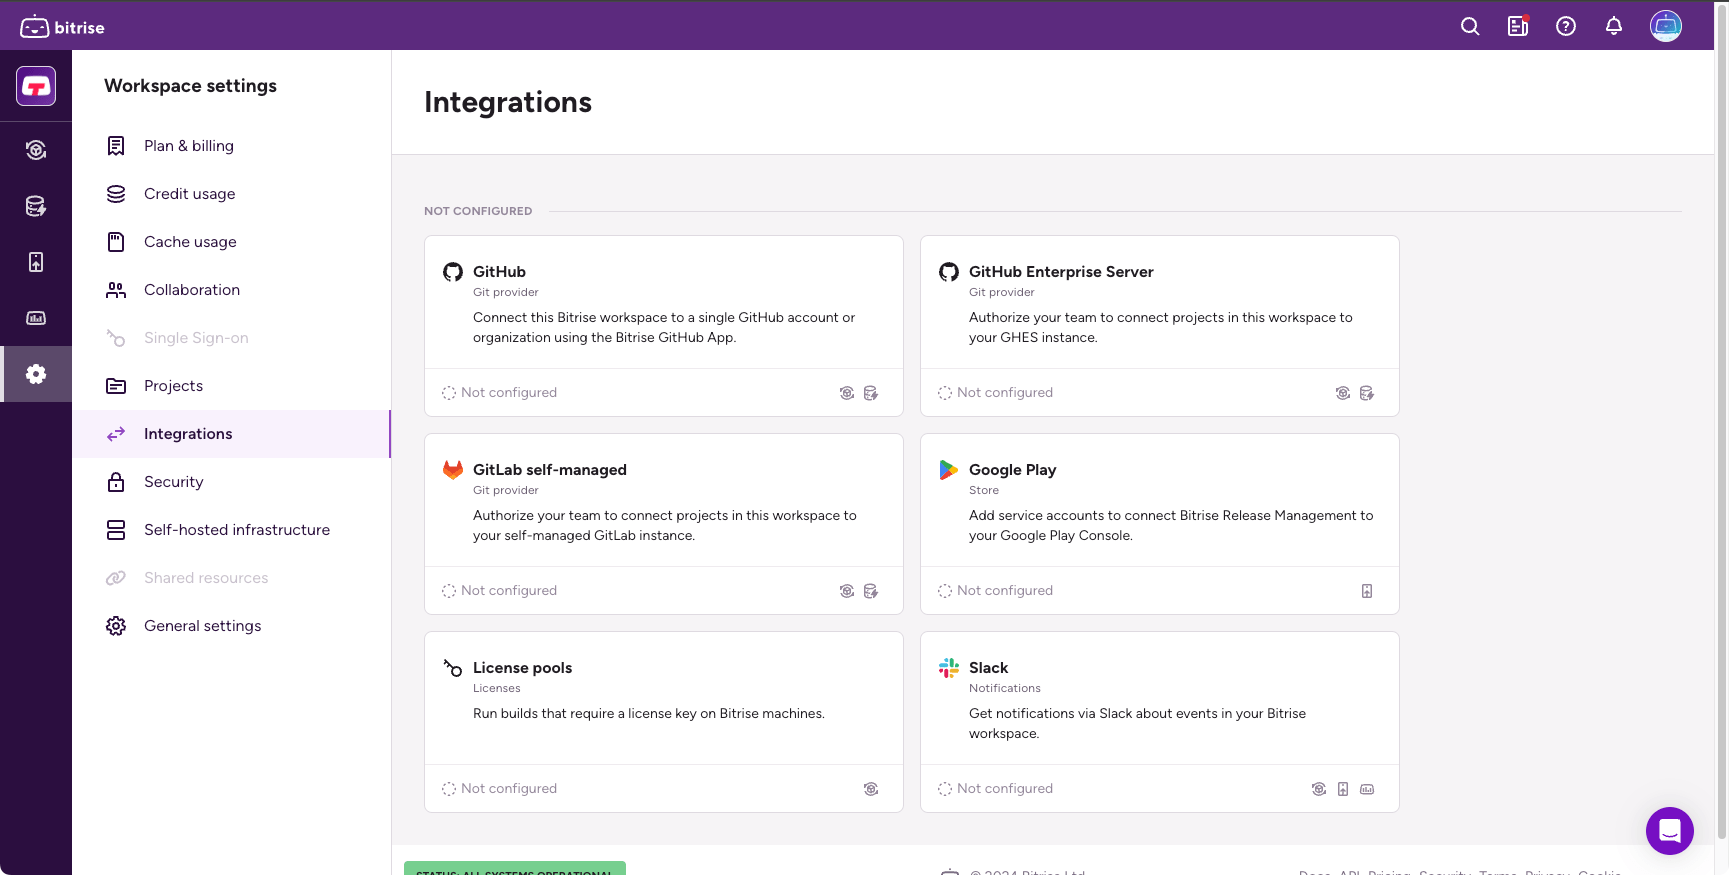The width and height of the screenshot is (1729, 875).
Task: Go to Plan & billing settings
Action: click(x=188, y=146)
